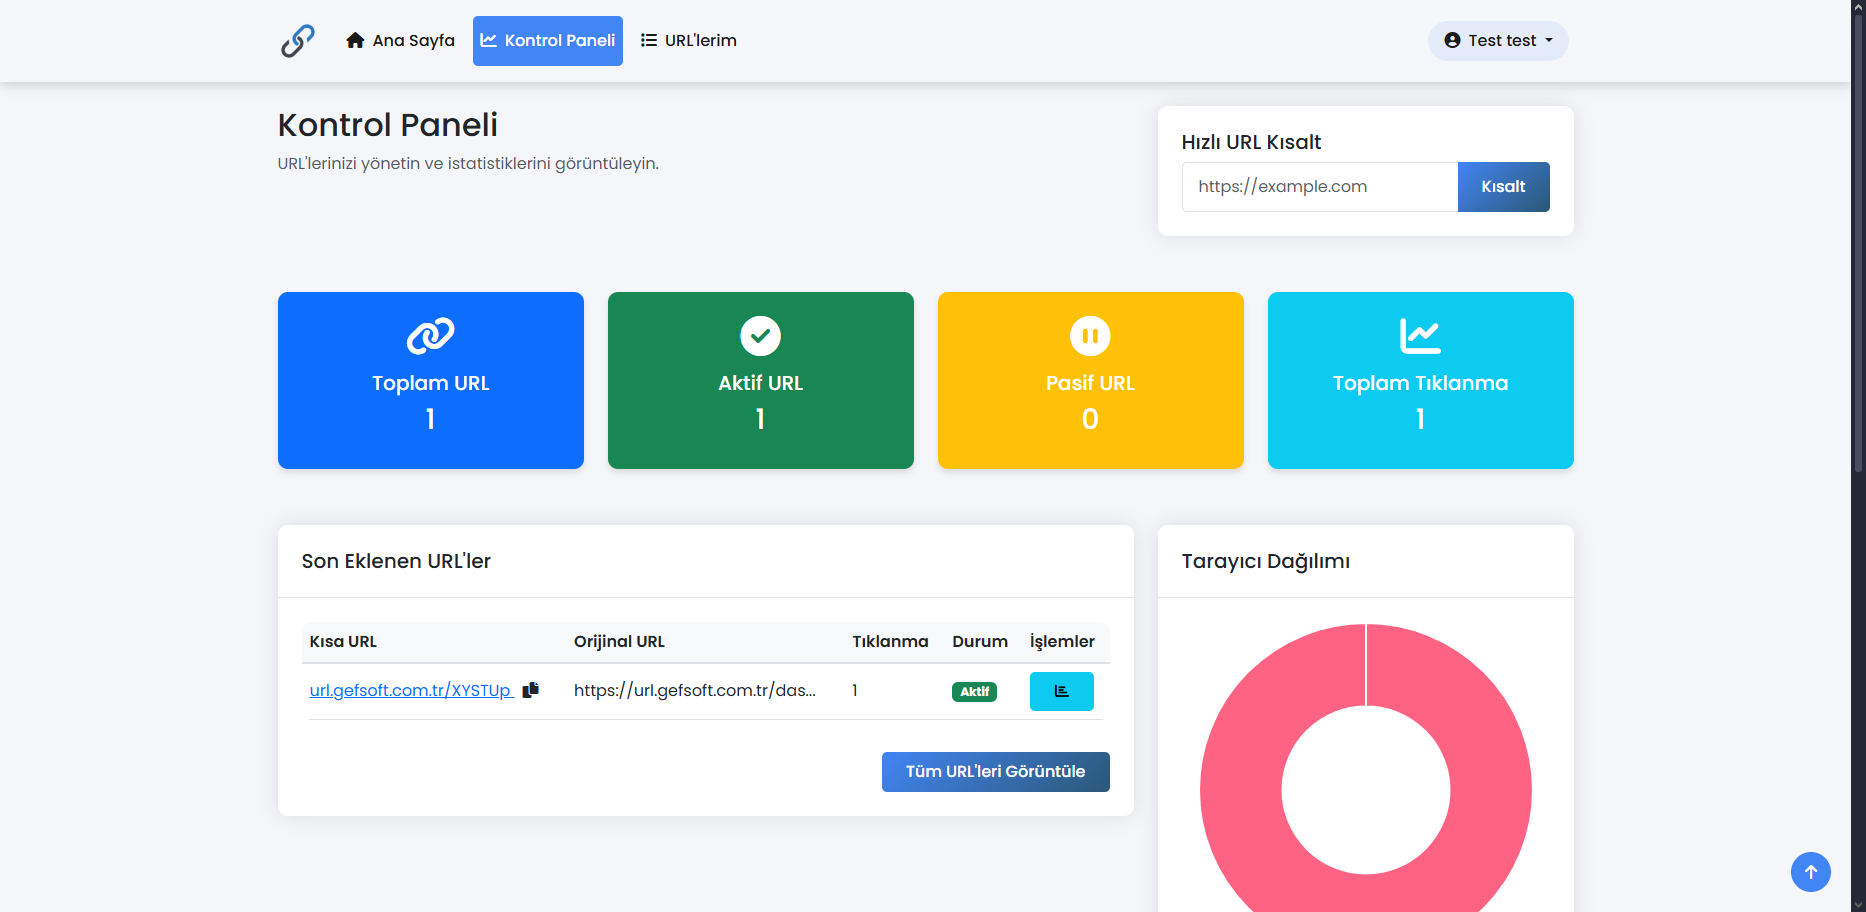This screenshot has height=912, width=1866.
Task: Click the pink browser distribution donut chart
Action: pyautogui.click(x=1240, y=790)
